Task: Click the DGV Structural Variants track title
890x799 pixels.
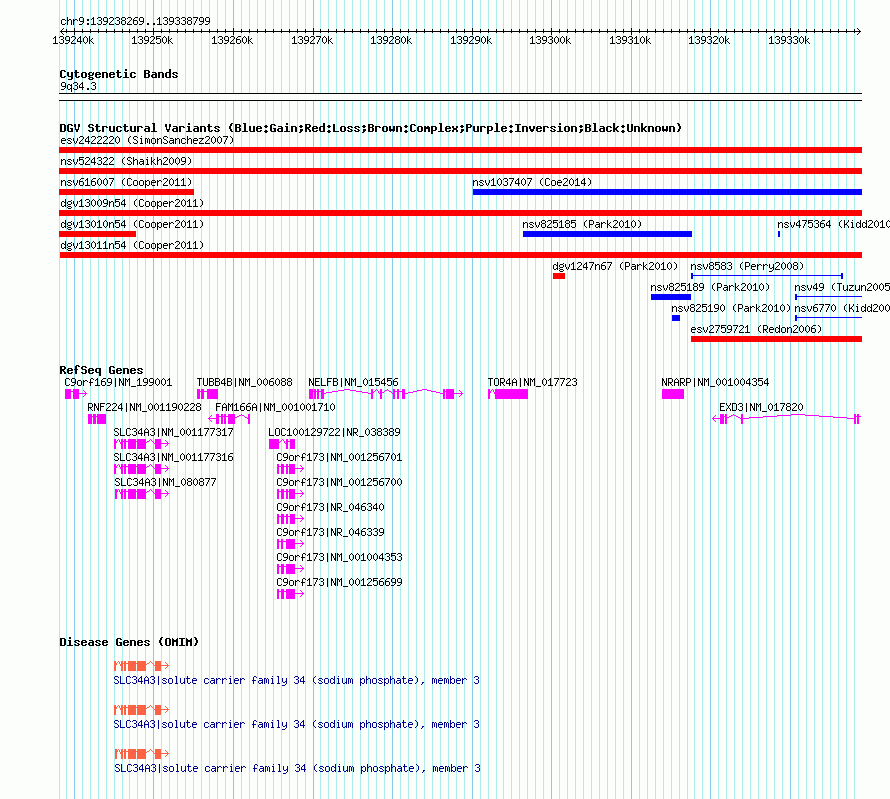Action: tap(370, 128)
